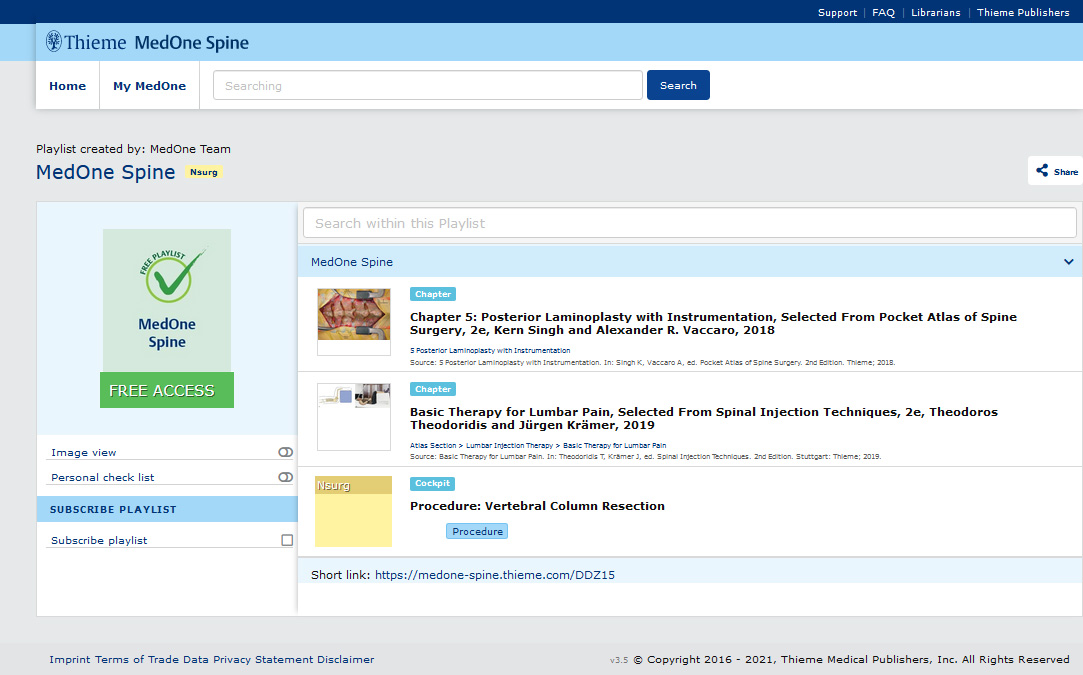The width and height of the screenshot is (1083, 675).
Task: Open the Lumbar Injection Therapy breadcrumb link
Action: click(509, 446)
